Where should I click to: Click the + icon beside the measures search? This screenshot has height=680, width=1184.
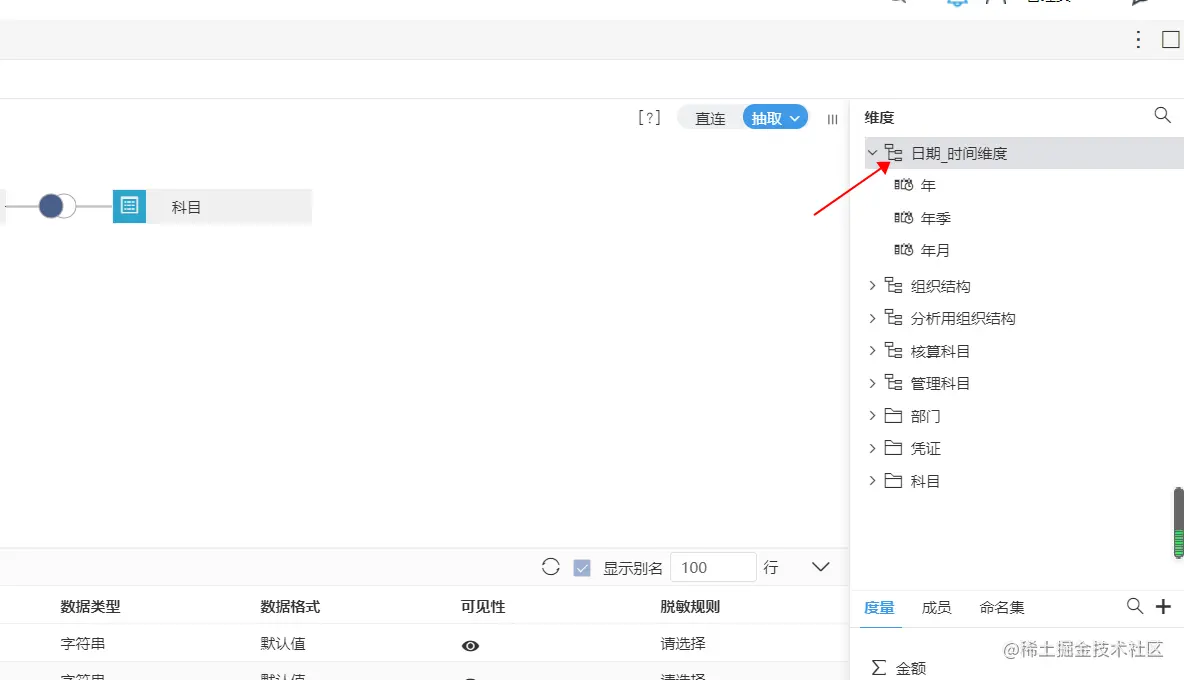[x=1163, y=606]
